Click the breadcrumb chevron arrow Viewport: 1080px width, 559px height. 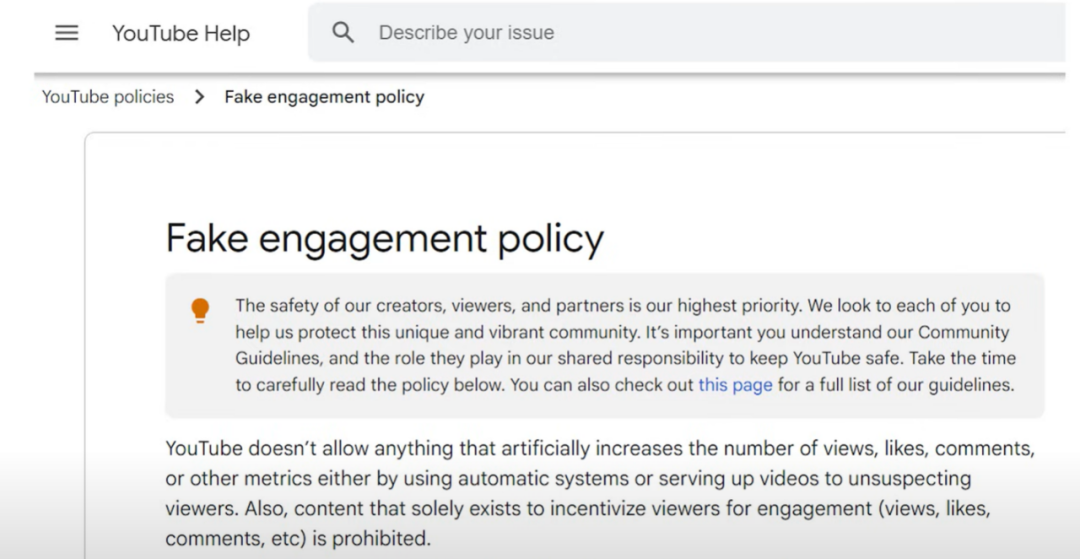199,97
